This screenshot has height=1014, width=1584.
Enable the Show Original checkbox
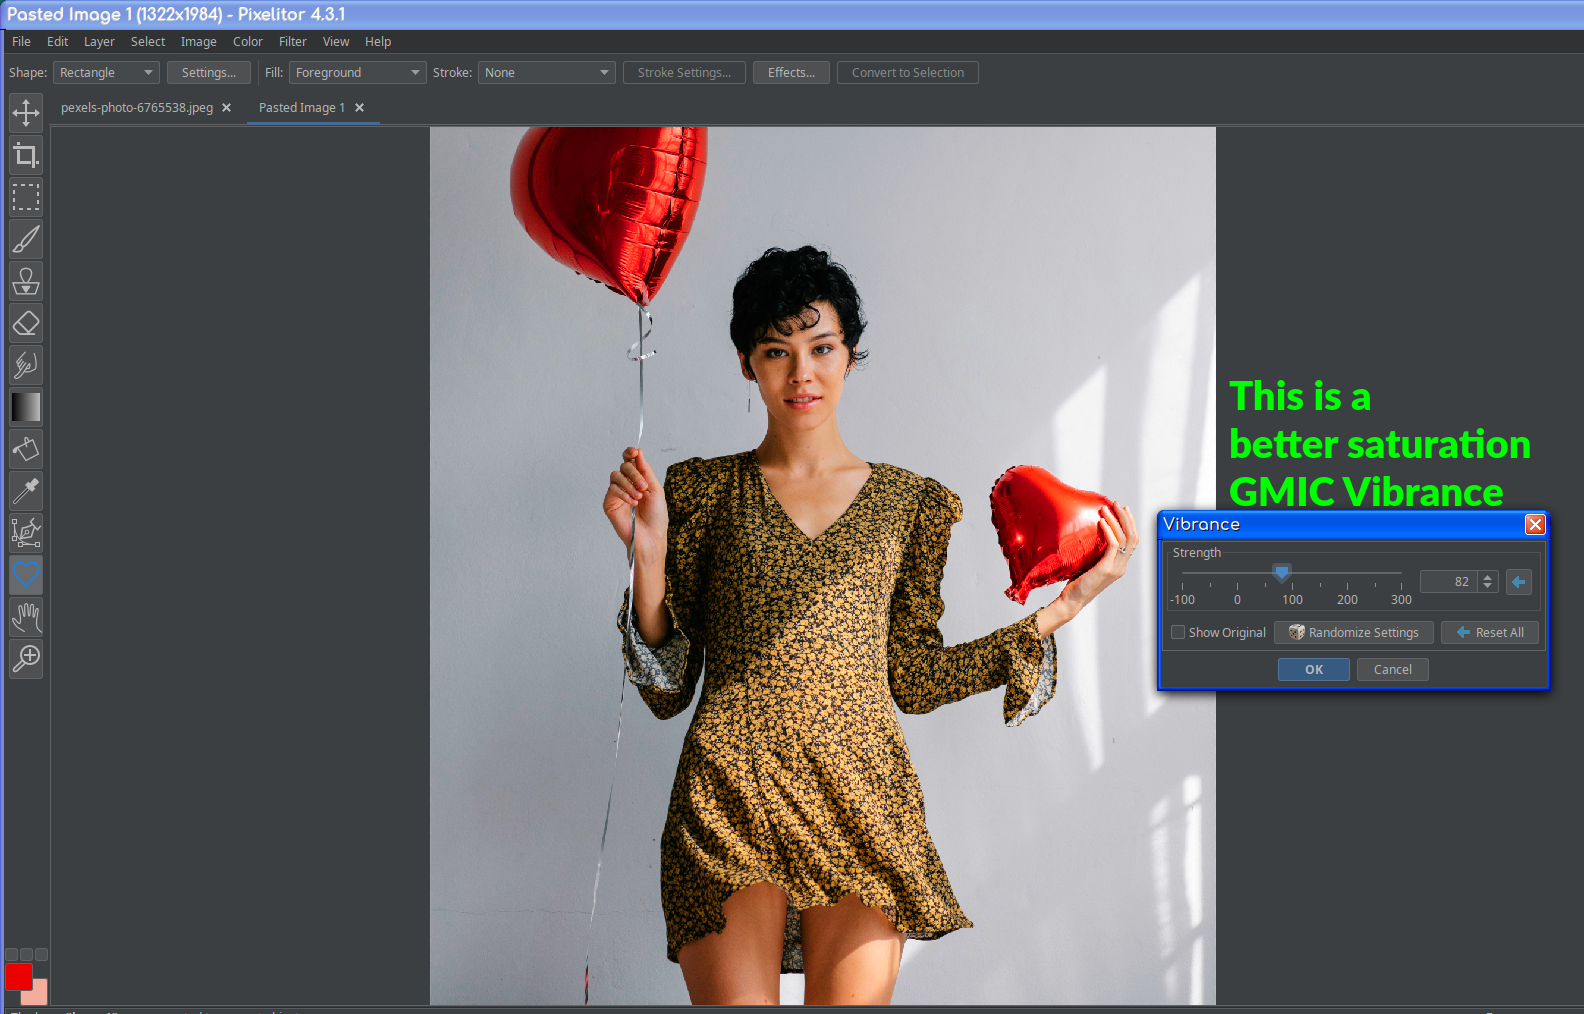click(1178, 632)
